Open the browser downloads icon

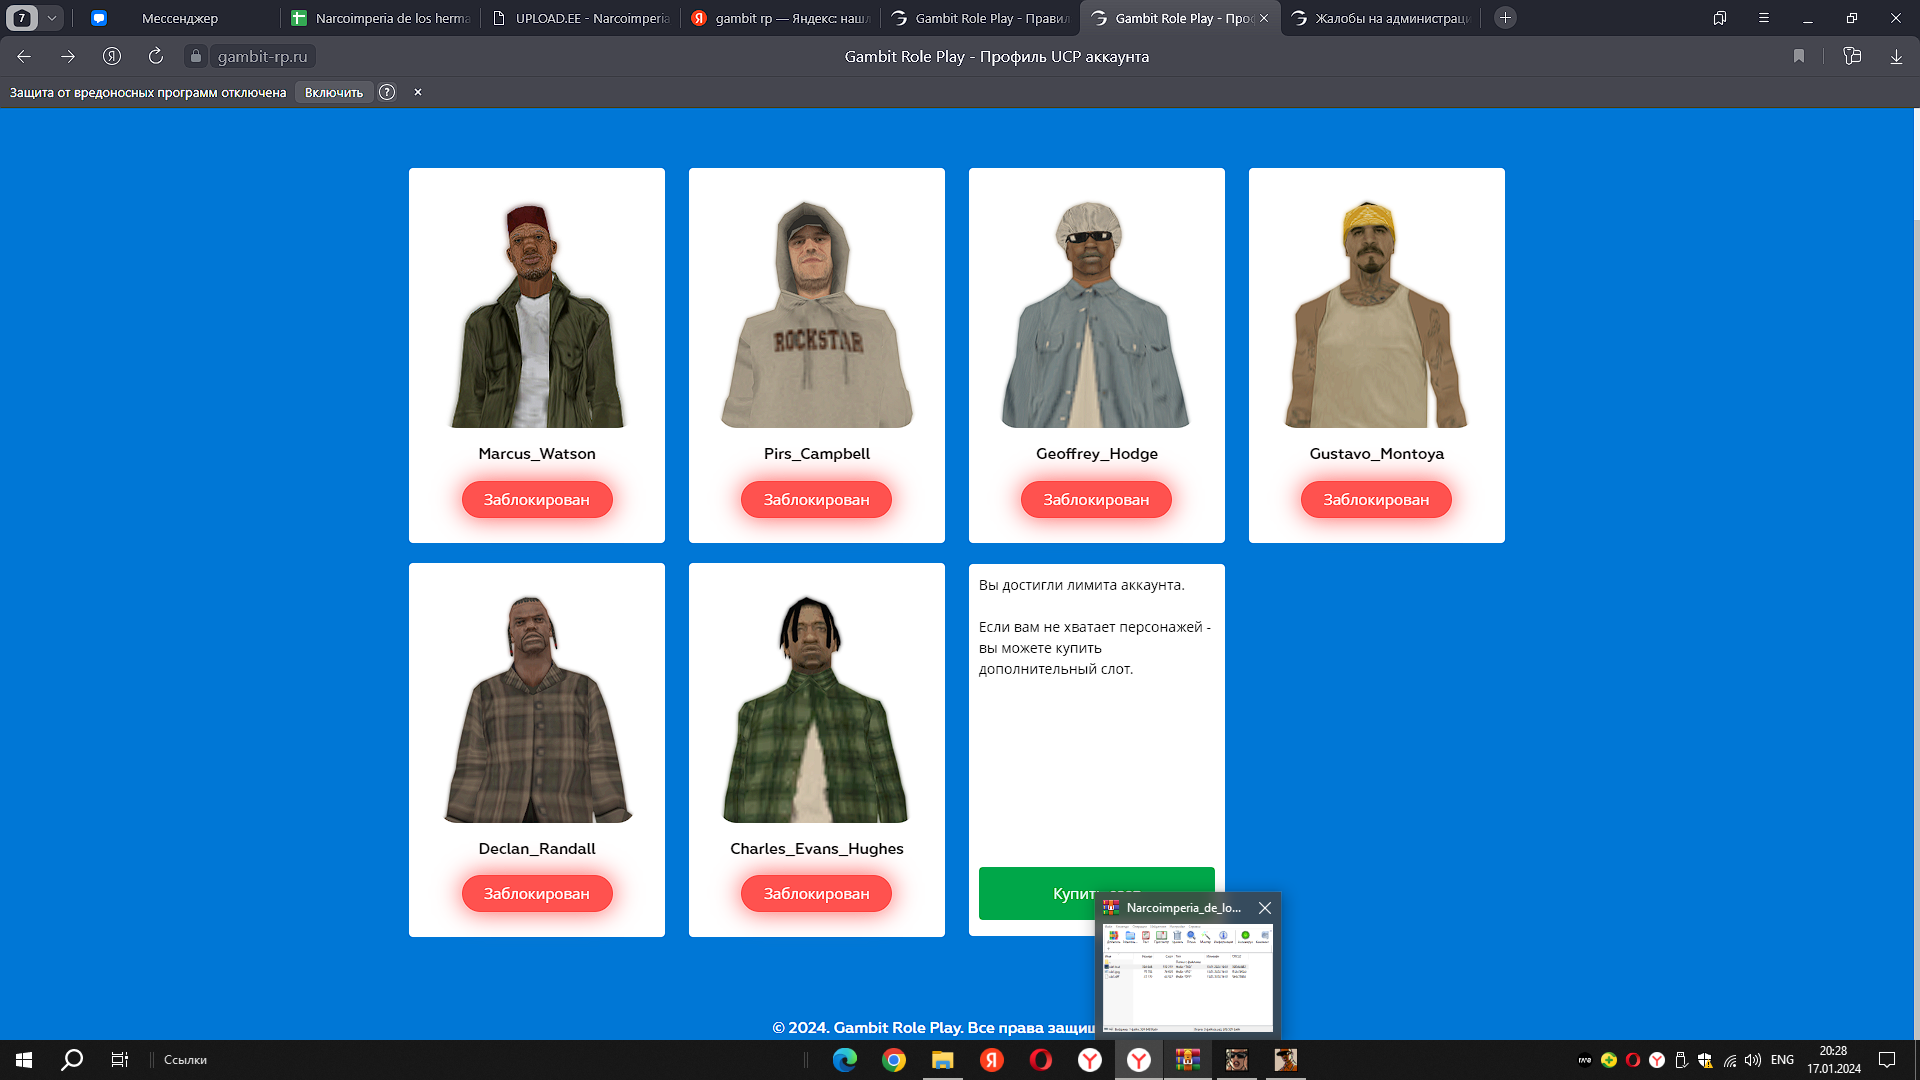(x=1895, y=56)
